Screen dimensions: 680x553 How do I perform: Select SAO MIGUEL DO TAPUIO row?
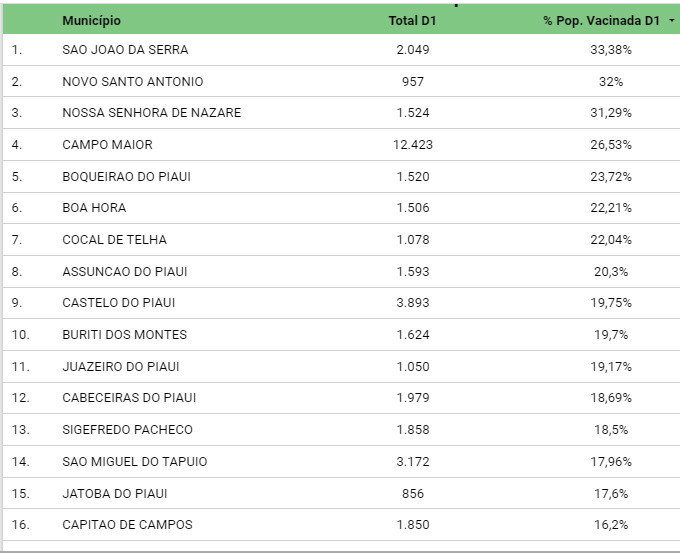click(341, 461)
